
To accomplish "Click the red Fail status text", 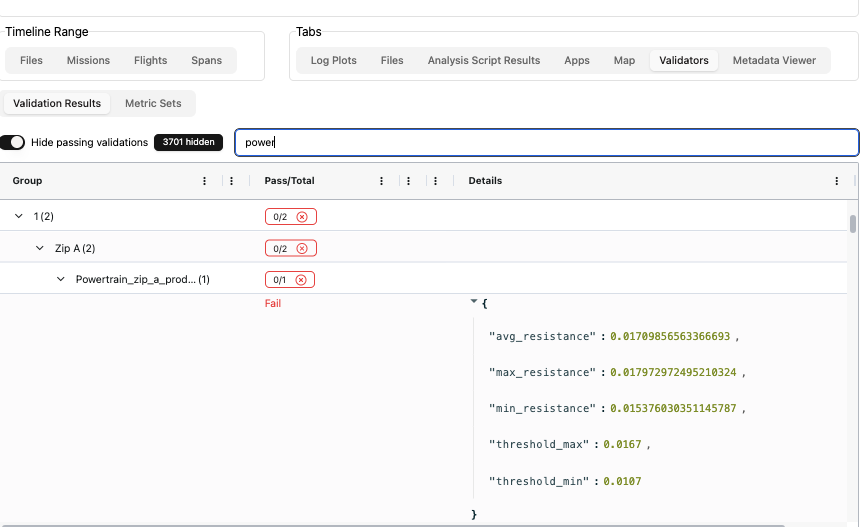I will tap(272, 304).
